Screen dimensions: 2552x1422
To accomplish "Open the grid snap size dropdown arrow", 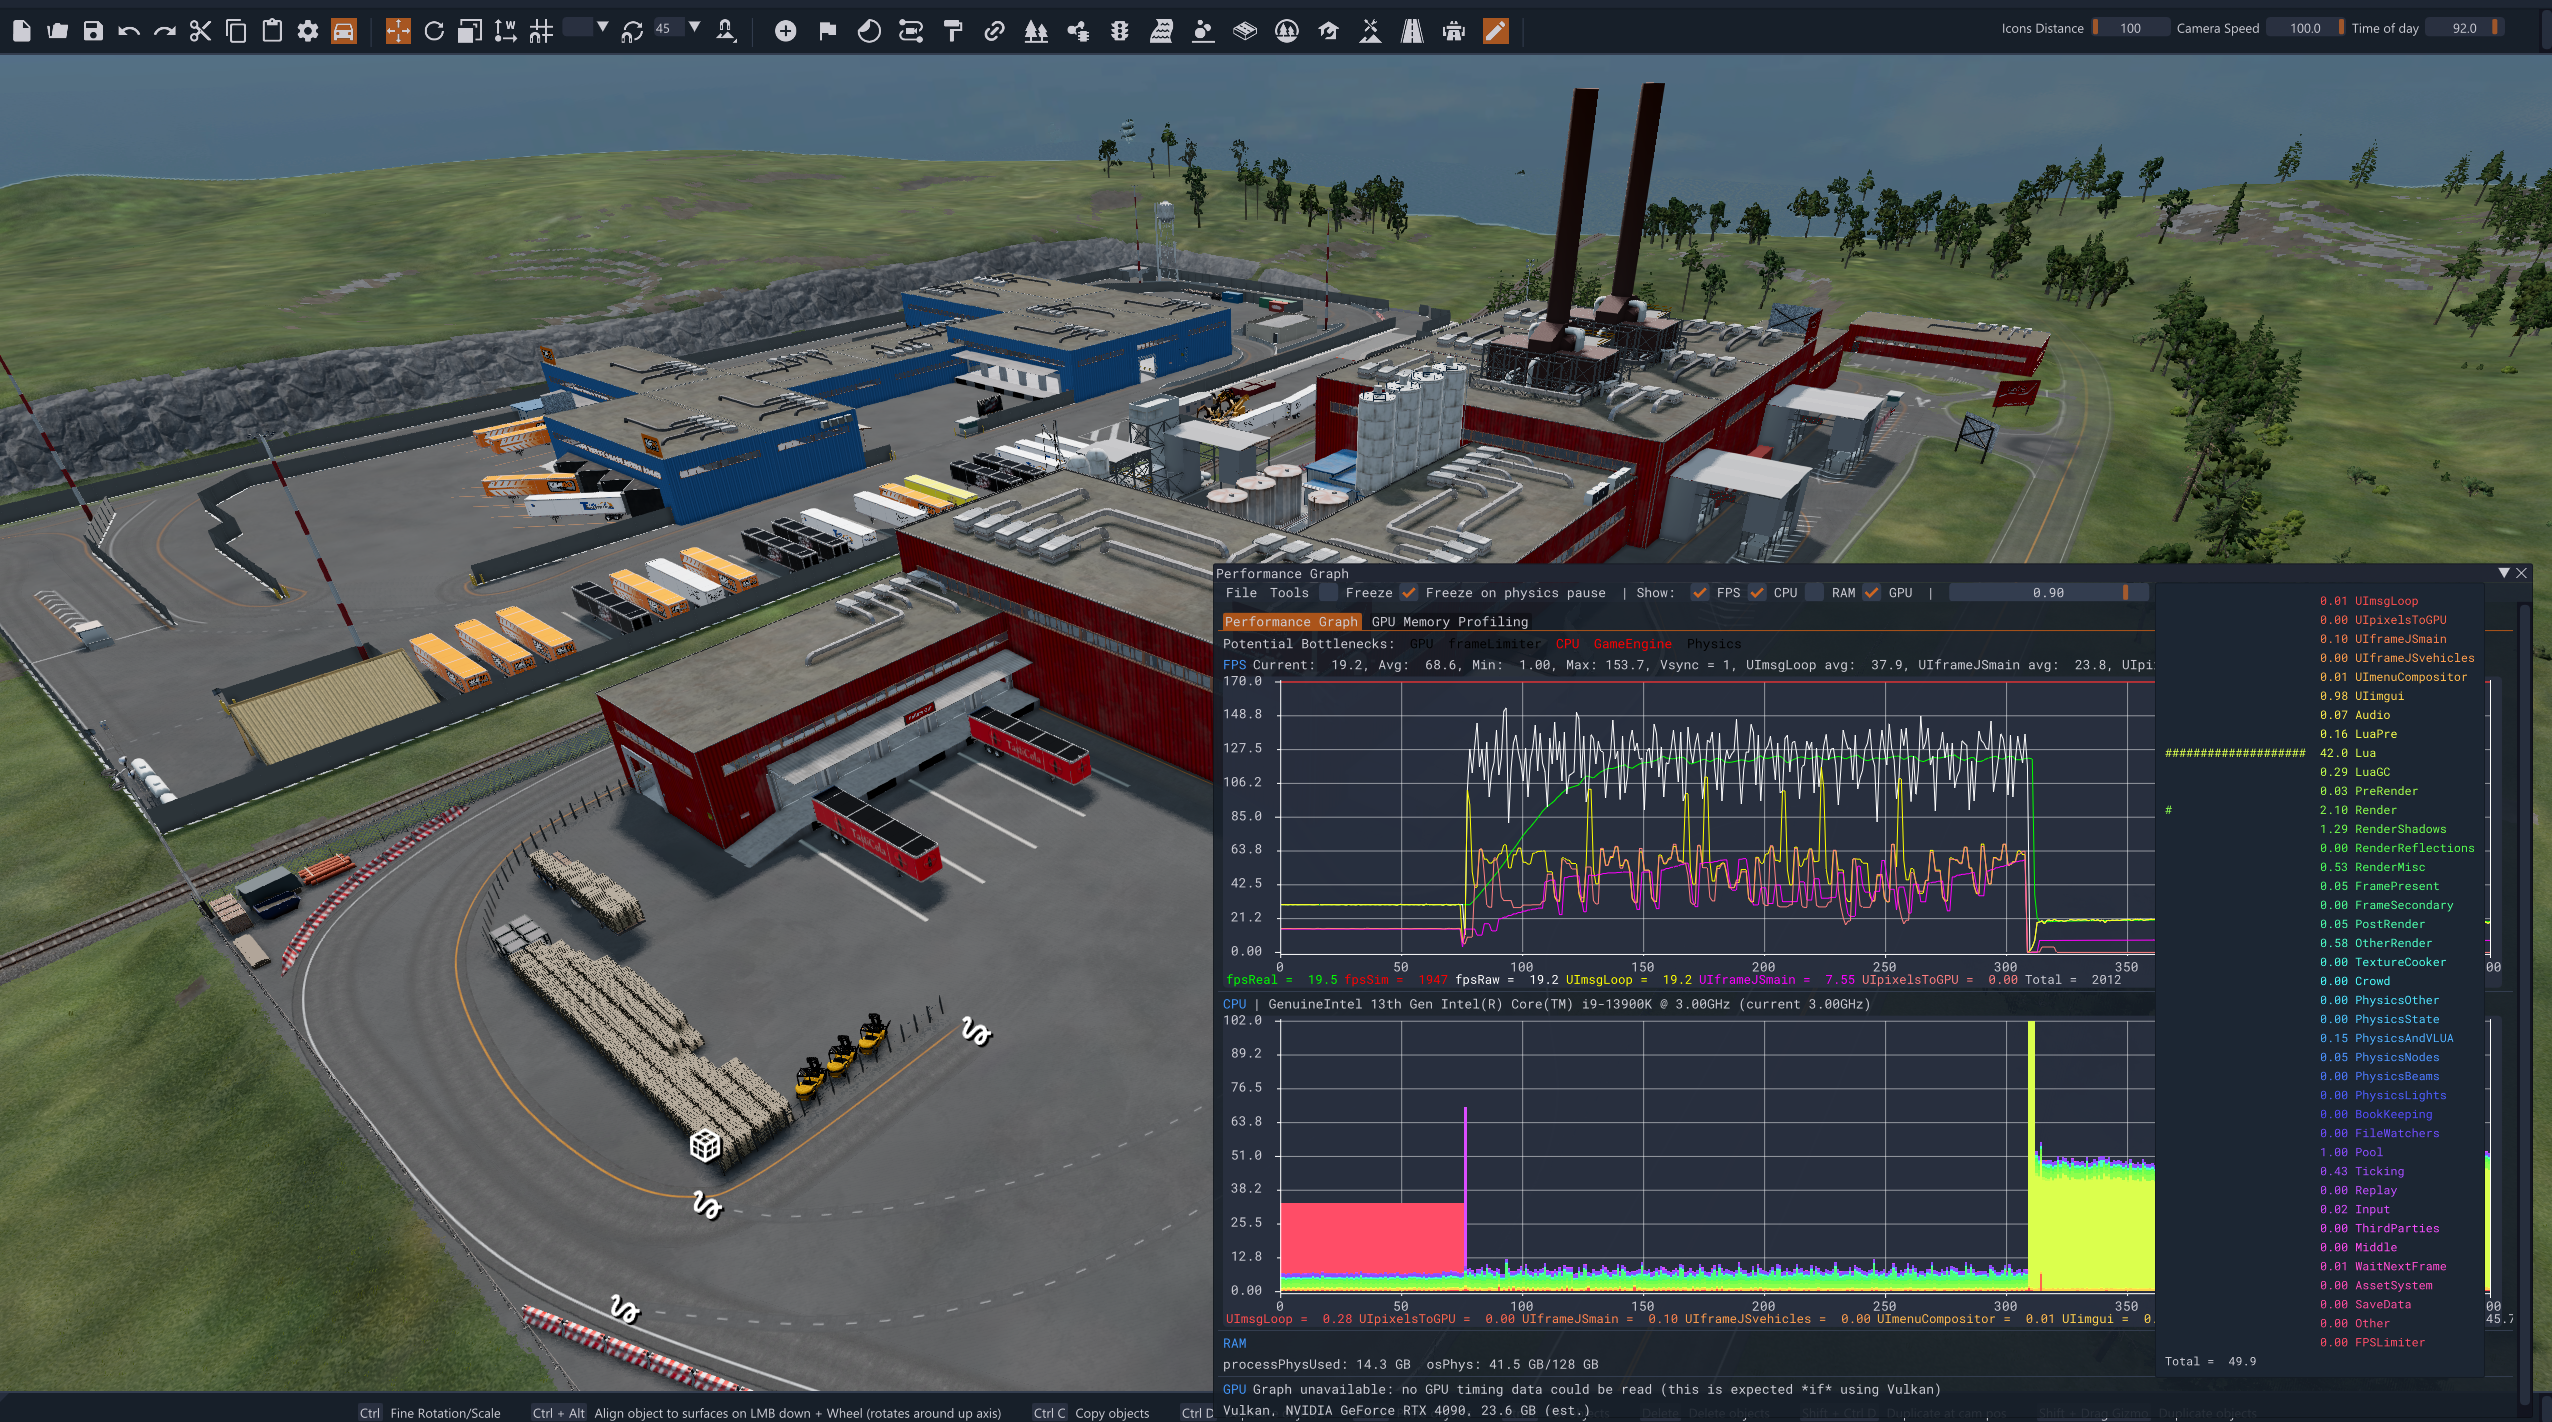I will pos(602,28).
